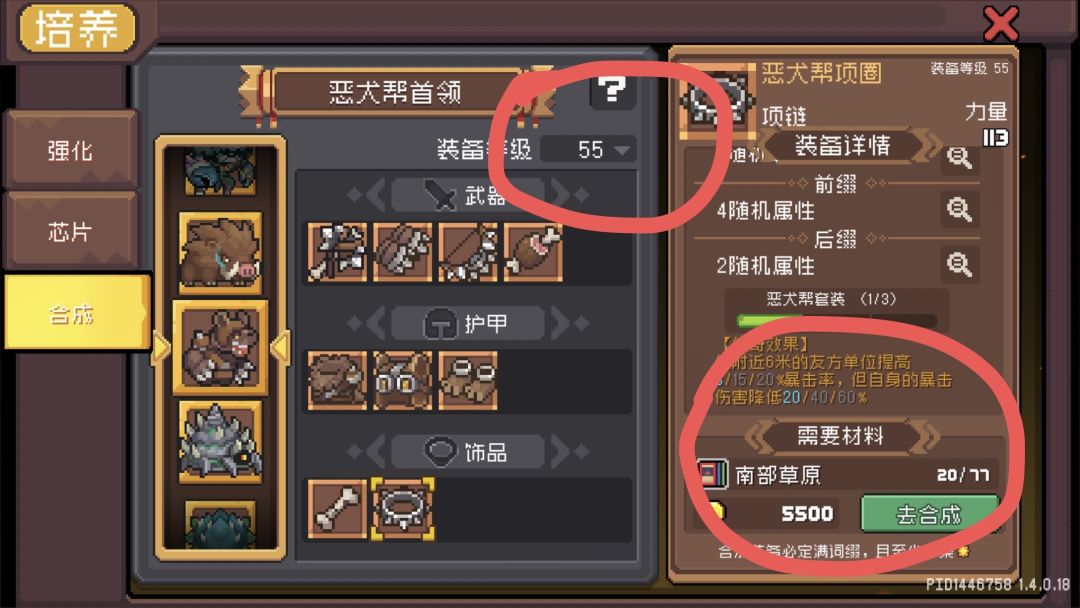Click the meat leg weapon icon

tap(533, 252)
